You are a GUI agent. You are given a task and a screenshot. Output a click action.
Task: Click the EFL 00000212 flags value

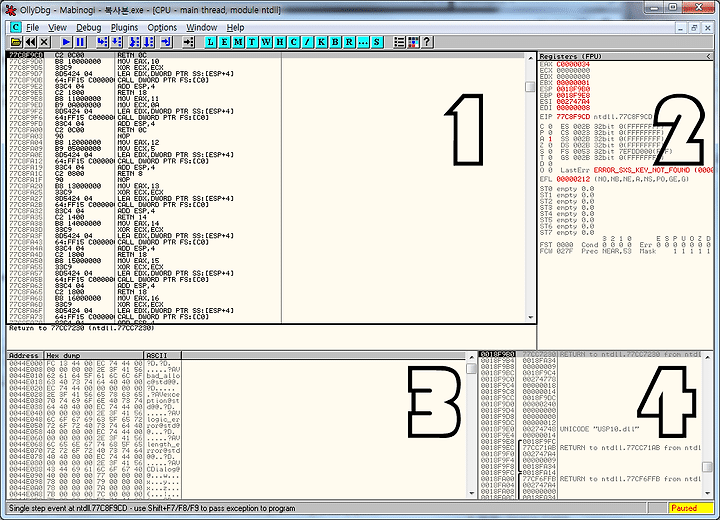pyautogui.click(x=573, y=179)
